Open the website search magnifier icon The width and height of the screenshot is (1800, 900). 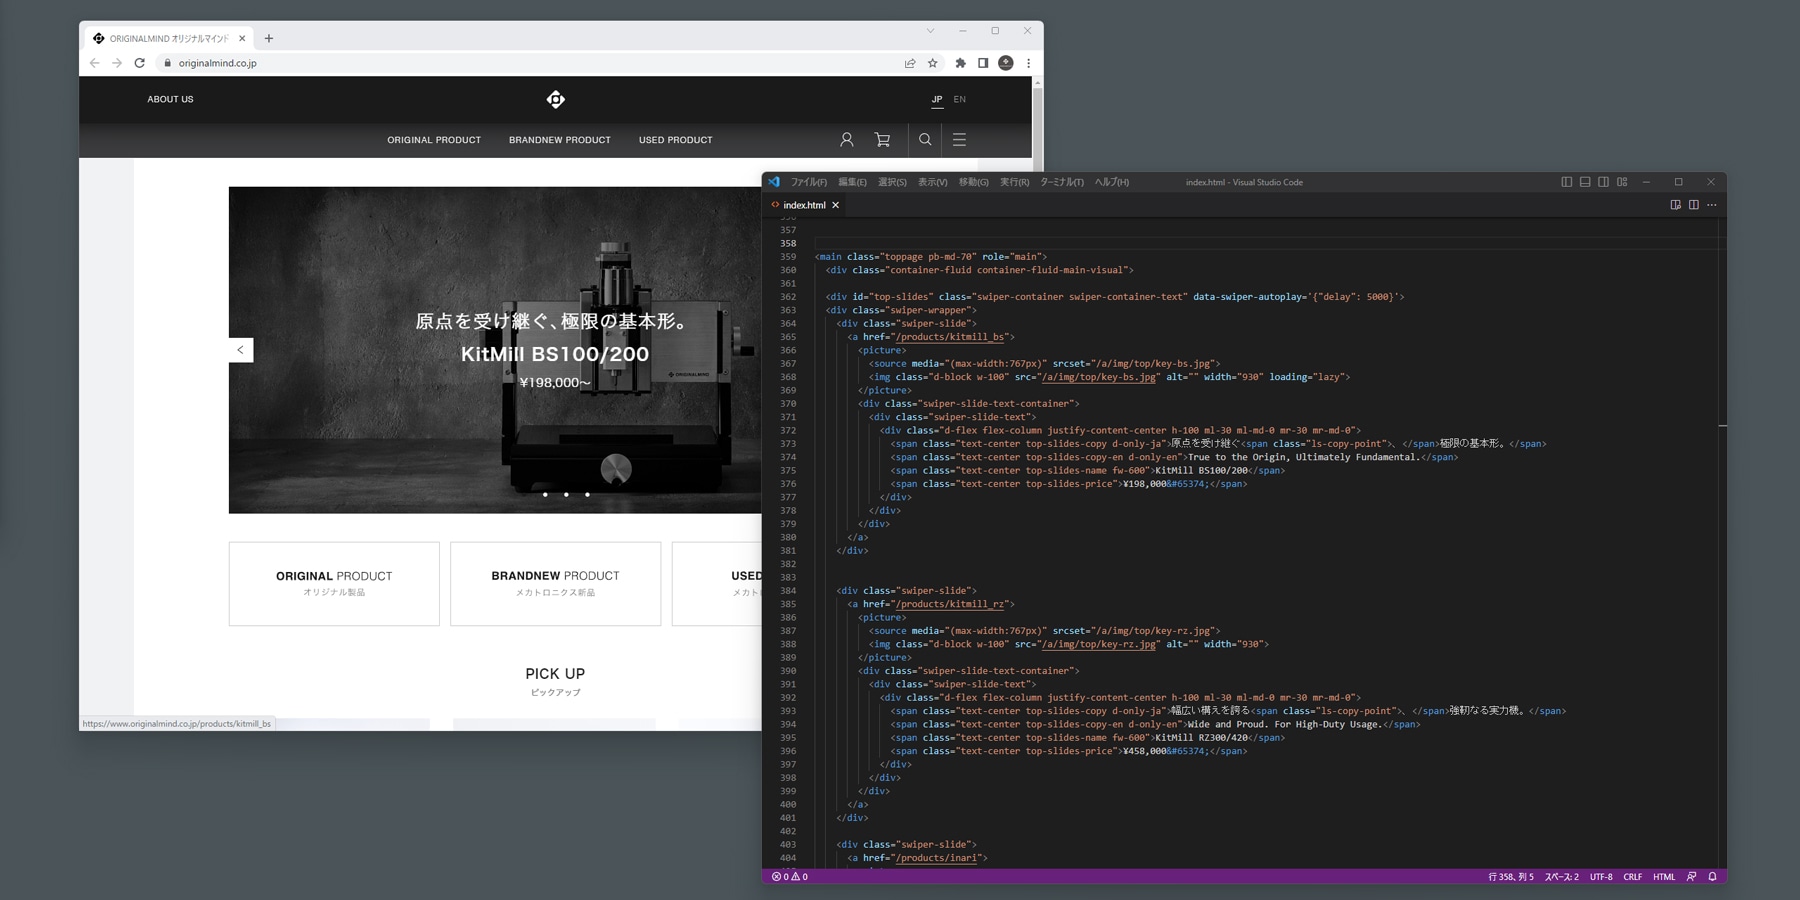point(925,140)
